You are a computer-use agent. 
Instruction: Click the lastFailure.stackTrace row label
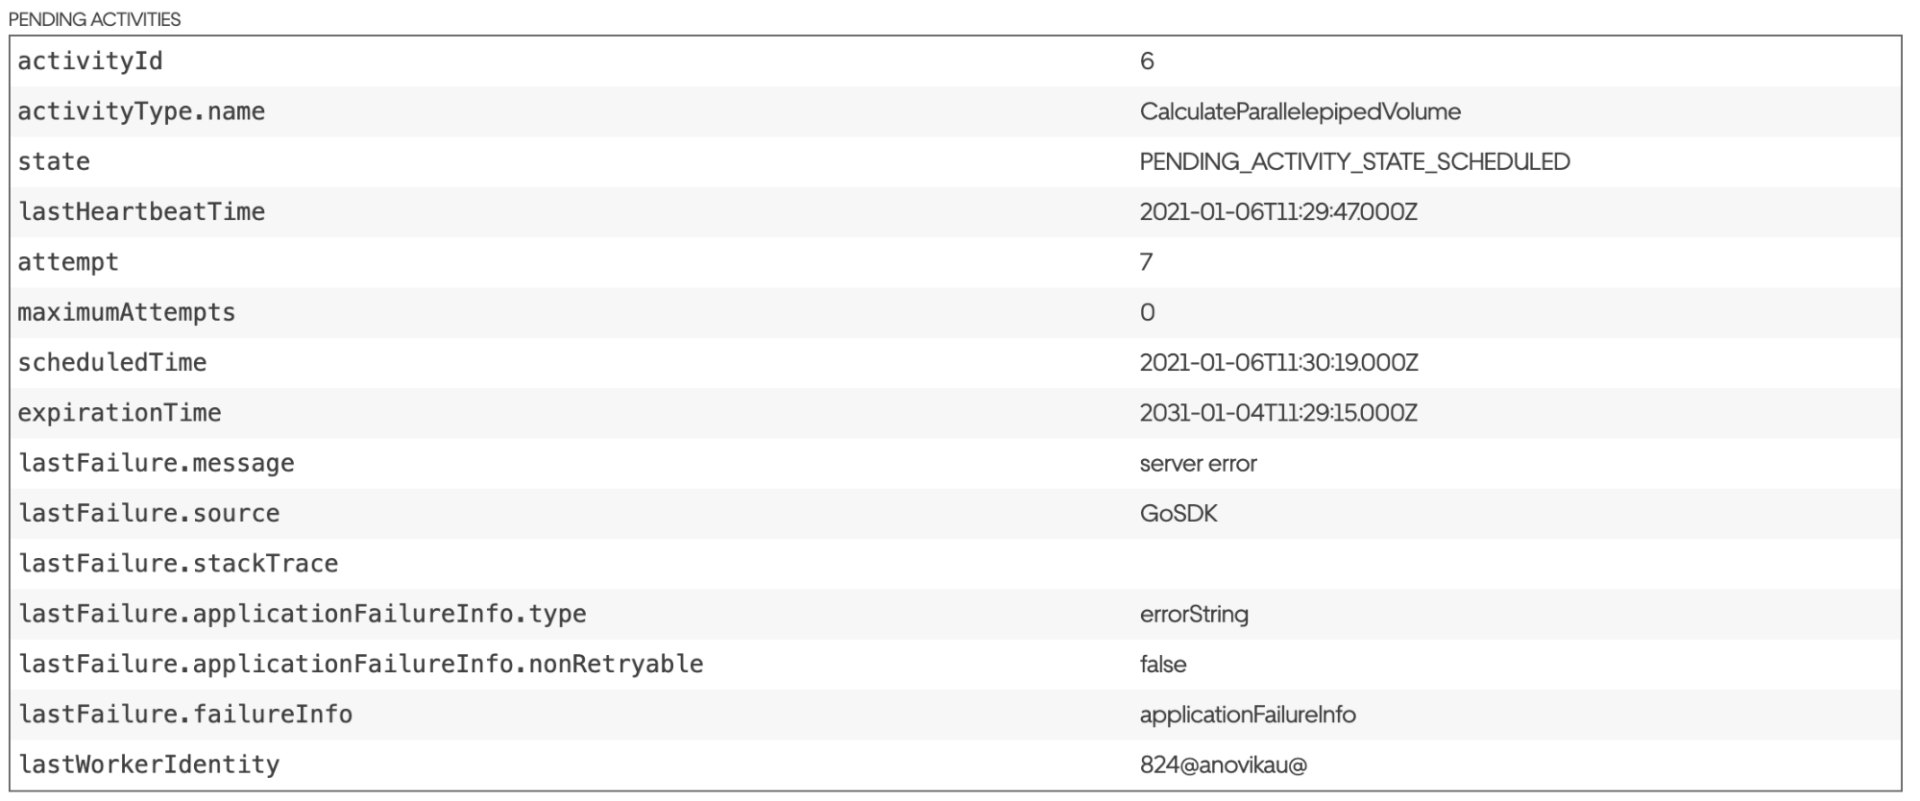[x=178, y=564]
